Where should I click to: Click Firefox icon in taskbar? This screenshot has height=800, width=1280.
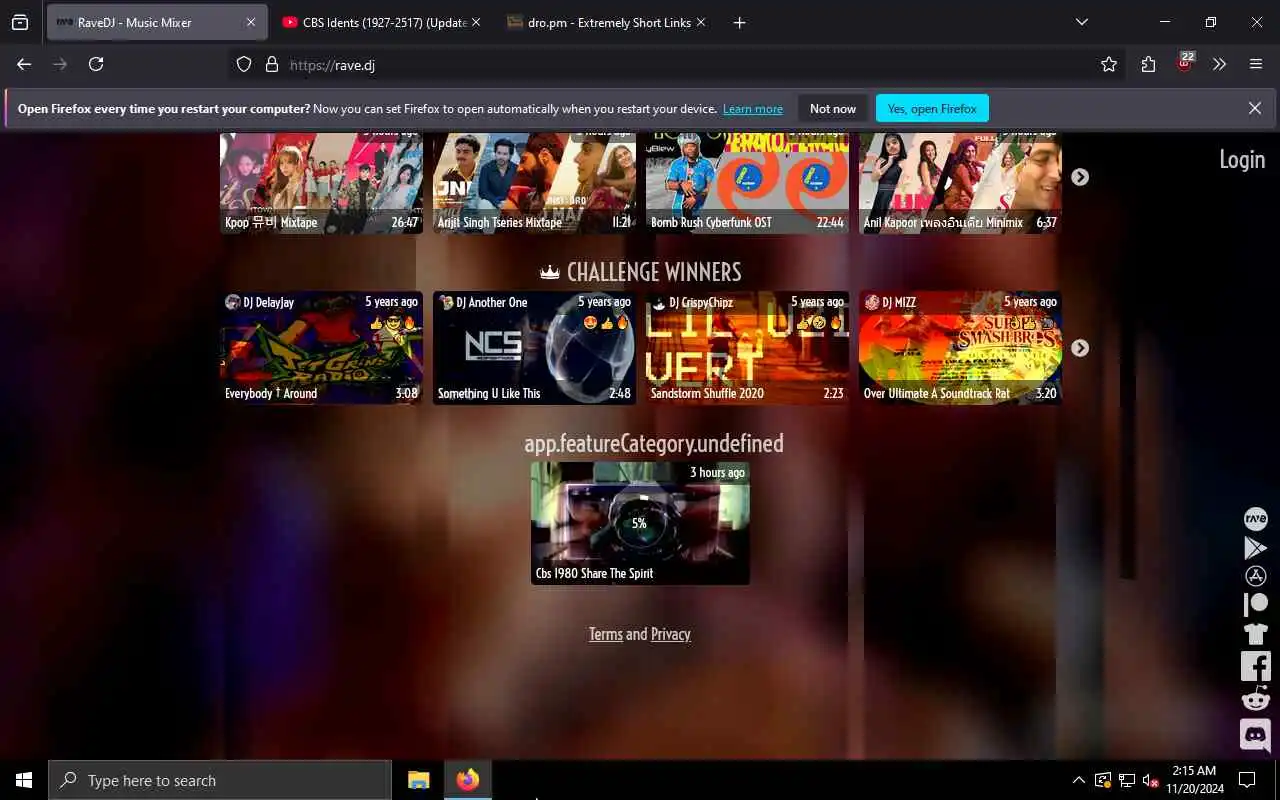(467, 780)
